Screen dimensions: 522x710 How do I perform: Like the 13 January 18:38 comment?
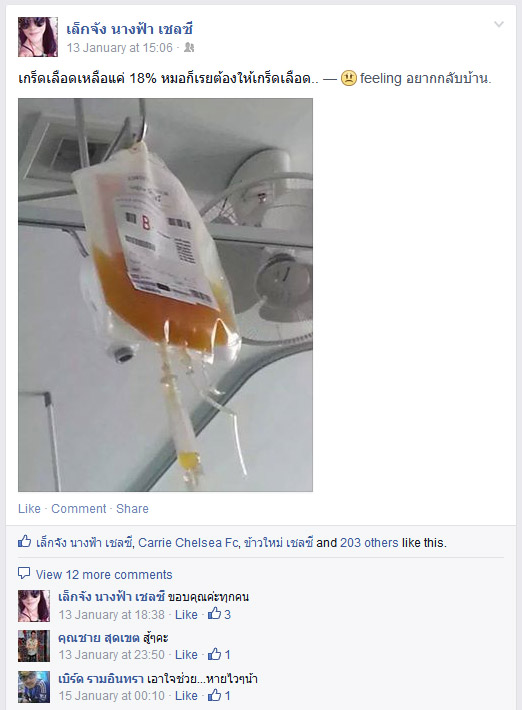[186, 614]
